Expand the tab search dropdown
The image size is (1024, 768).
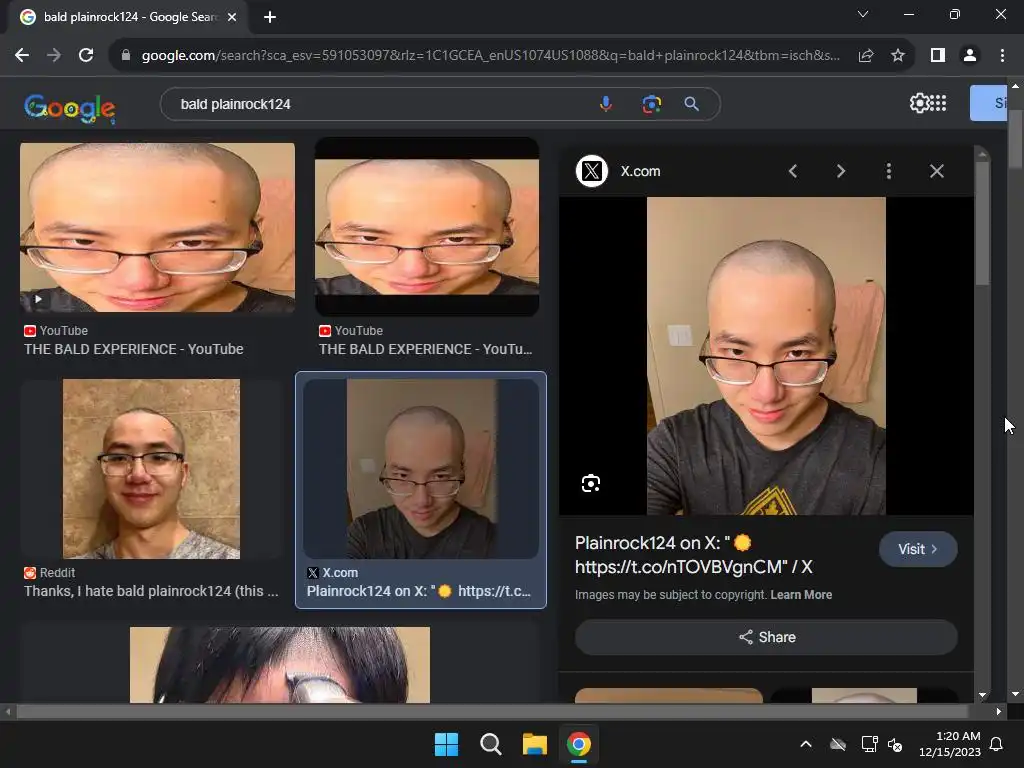863,14
